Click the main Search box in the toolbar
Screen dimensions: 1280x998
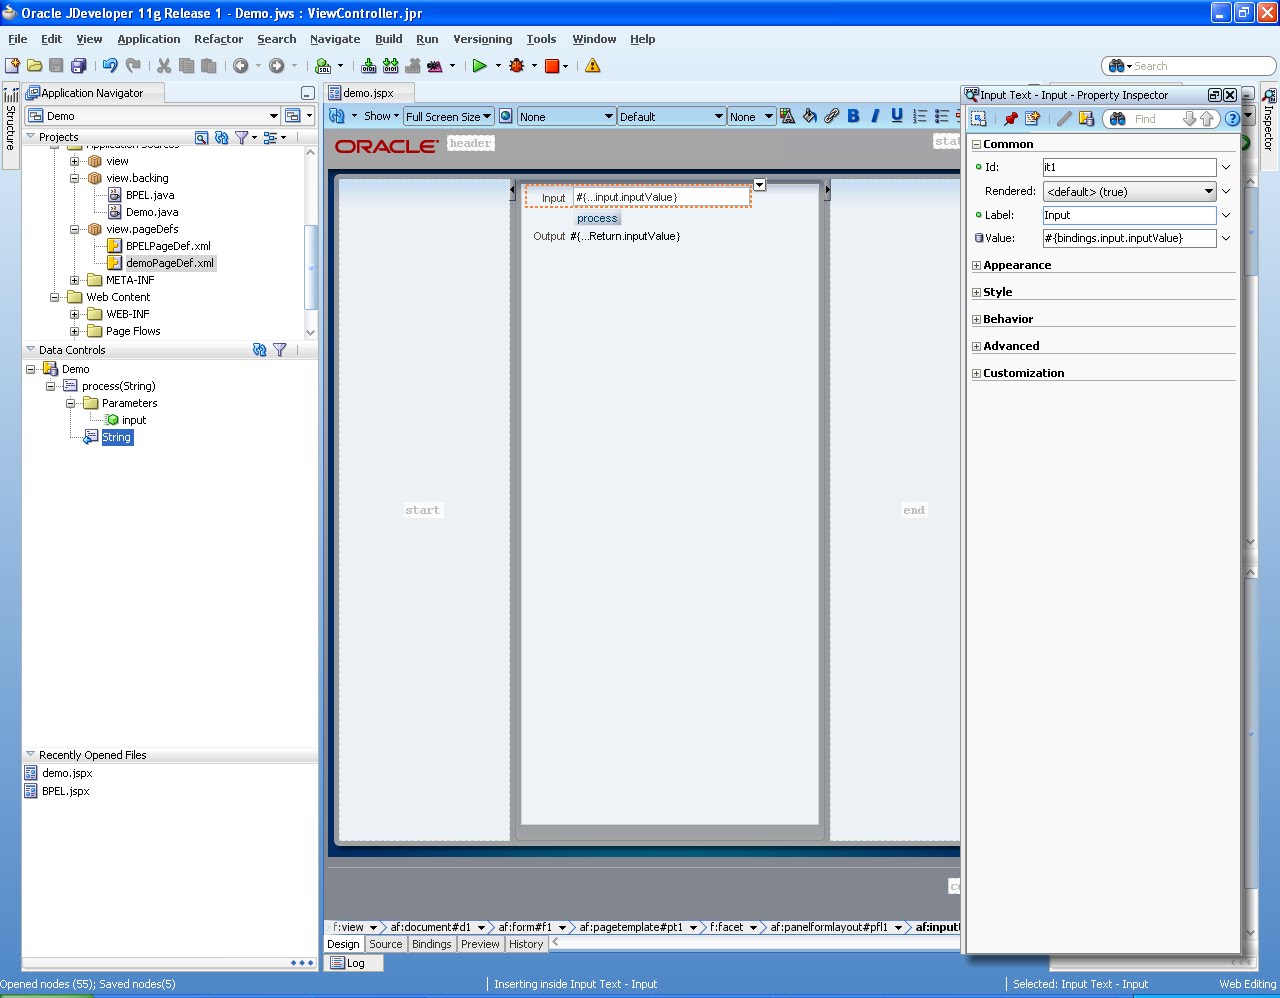(x=1188, y=66)
